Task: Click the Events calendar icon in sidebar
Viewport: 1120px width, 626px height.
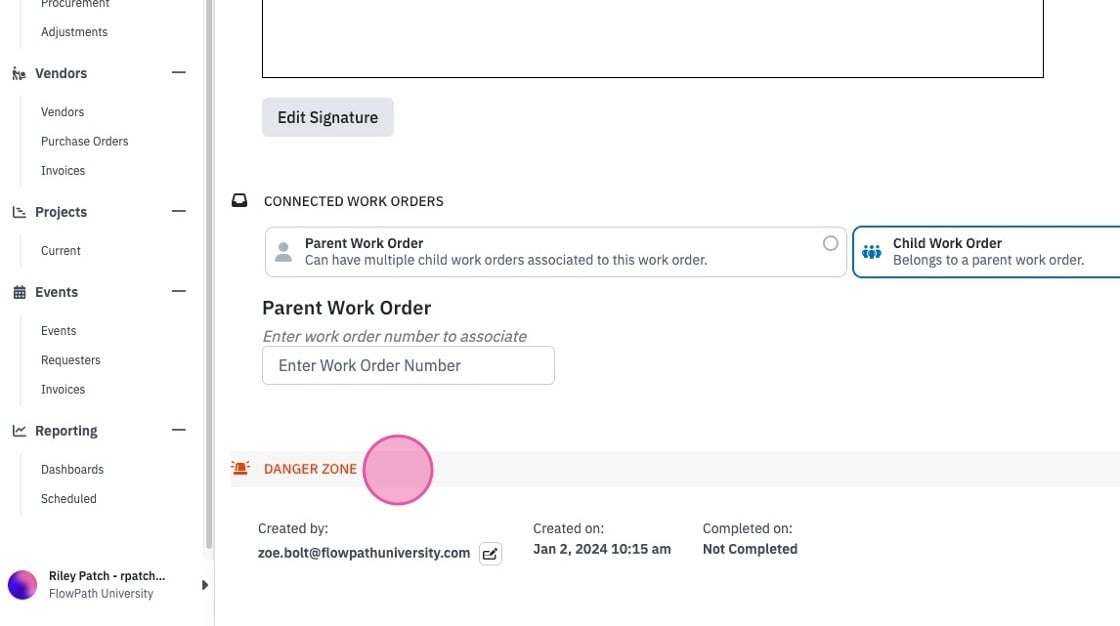Action: pos(19,292)
